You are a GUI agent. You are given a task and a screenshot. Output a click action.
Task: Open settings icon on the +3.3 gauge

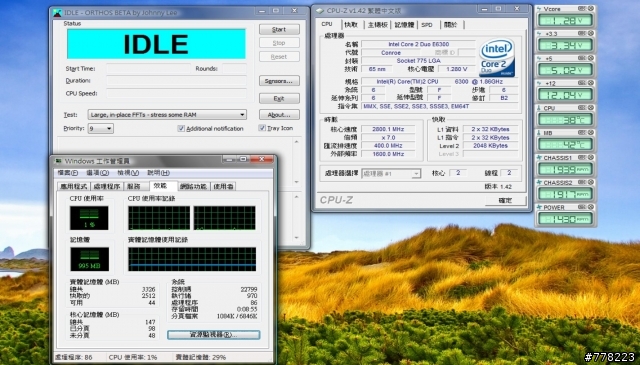tap(582, 33)
